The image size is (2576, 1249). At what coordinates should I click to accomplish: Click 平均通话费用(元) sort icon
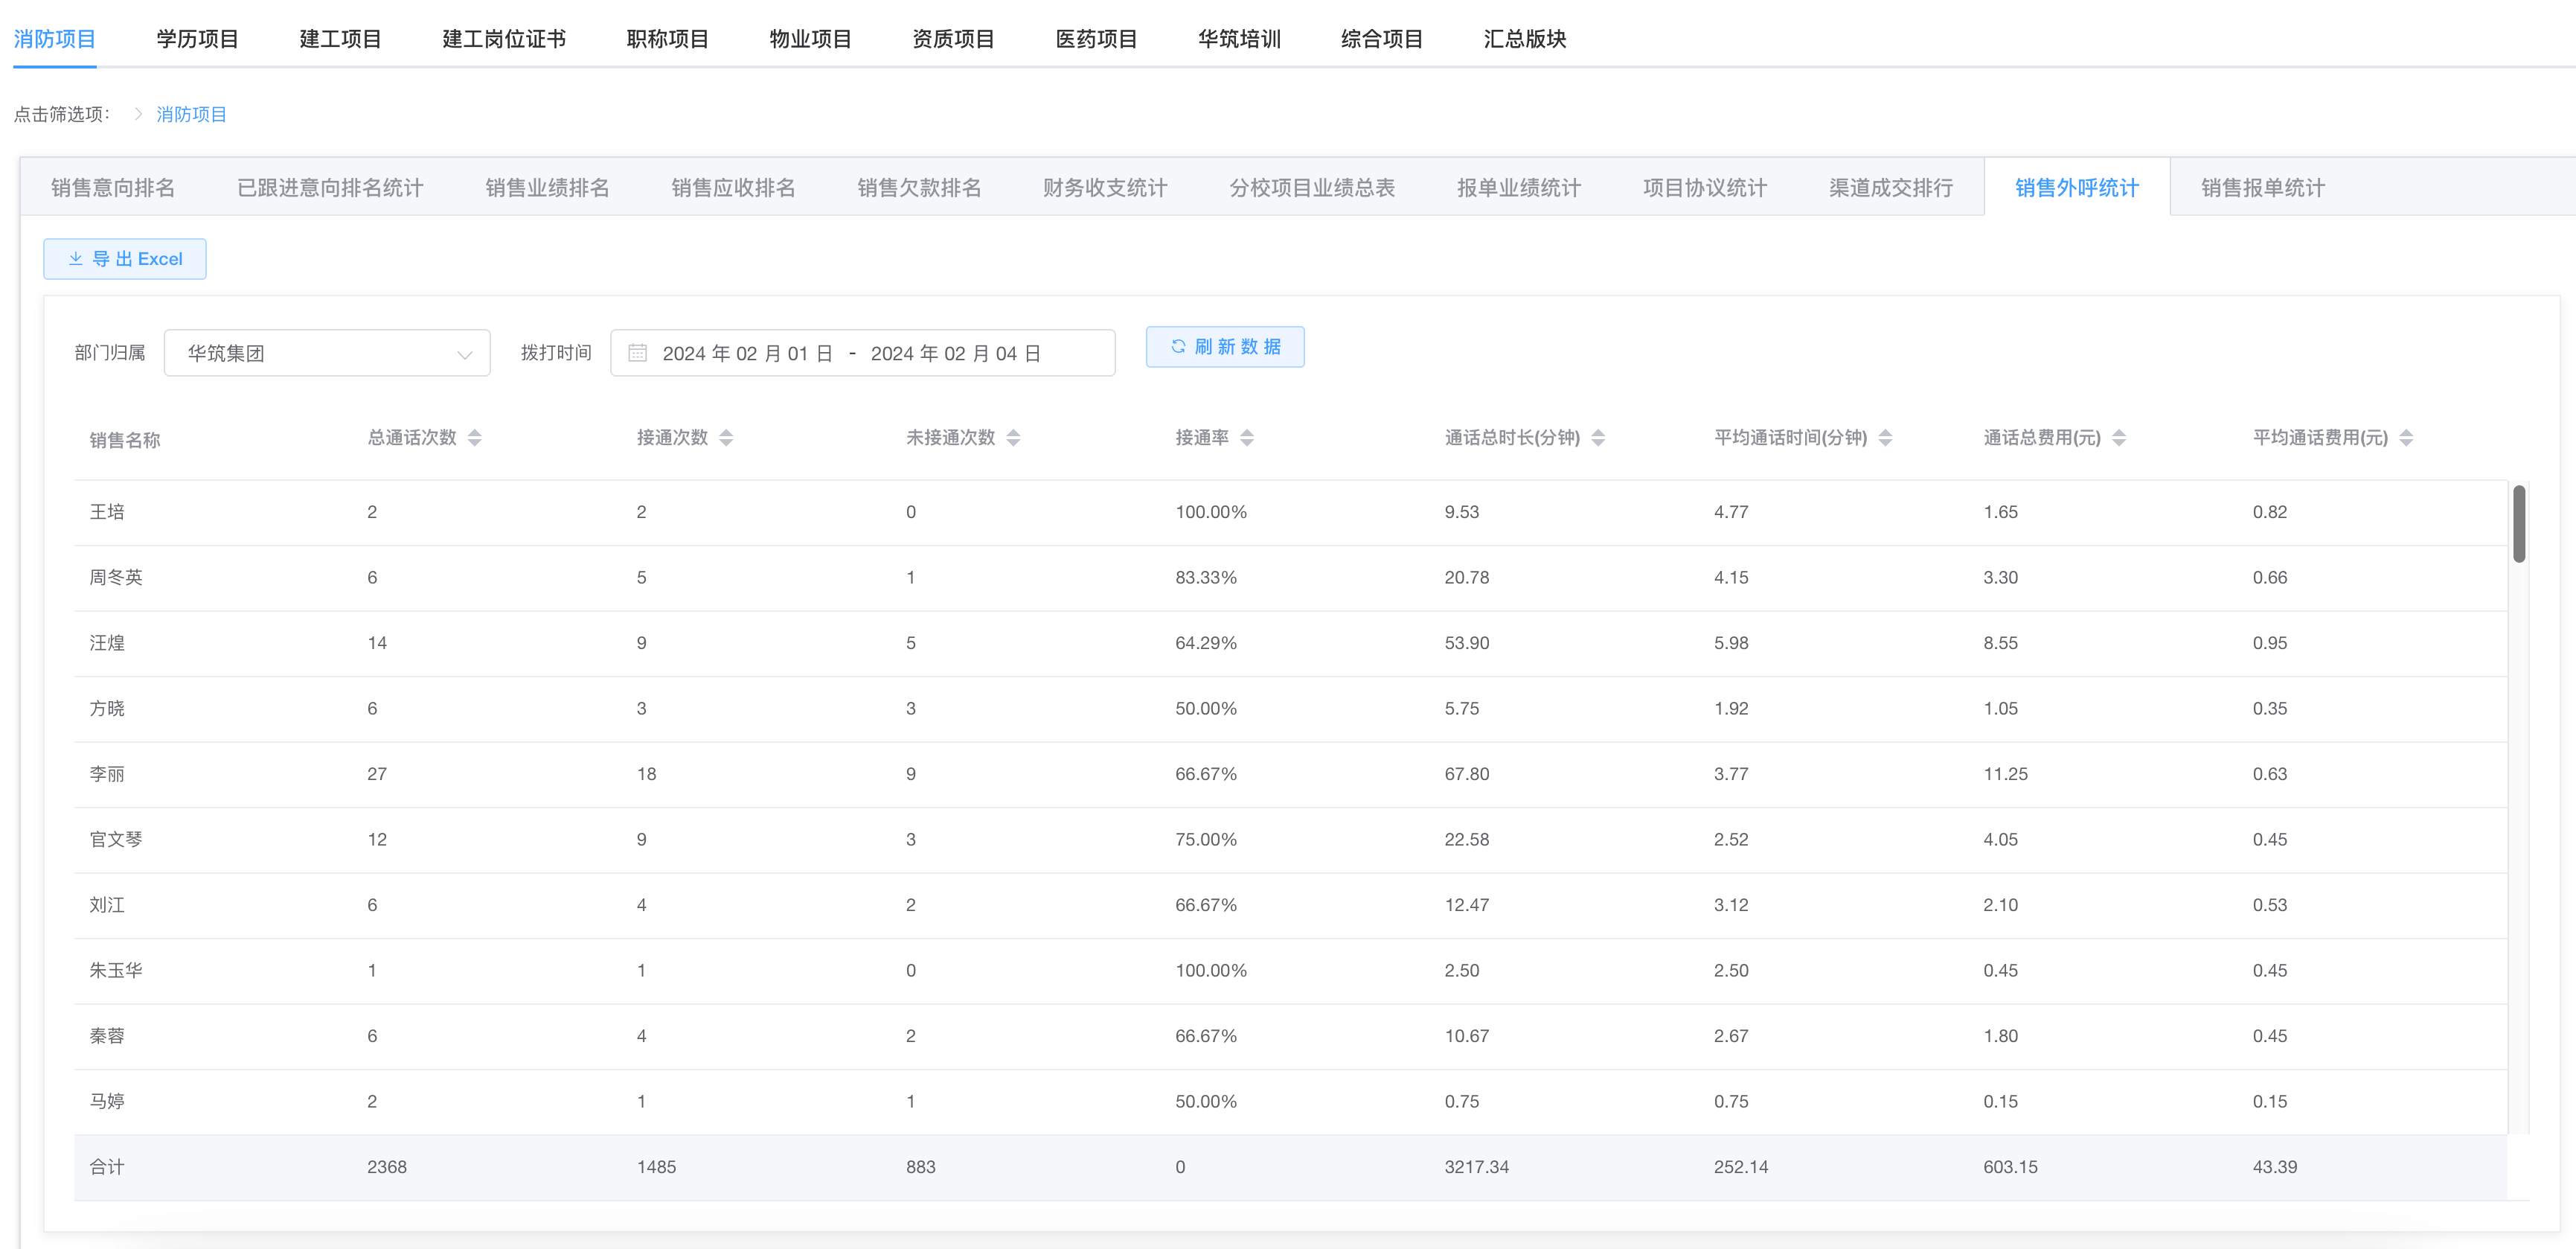pos(2406,438)
